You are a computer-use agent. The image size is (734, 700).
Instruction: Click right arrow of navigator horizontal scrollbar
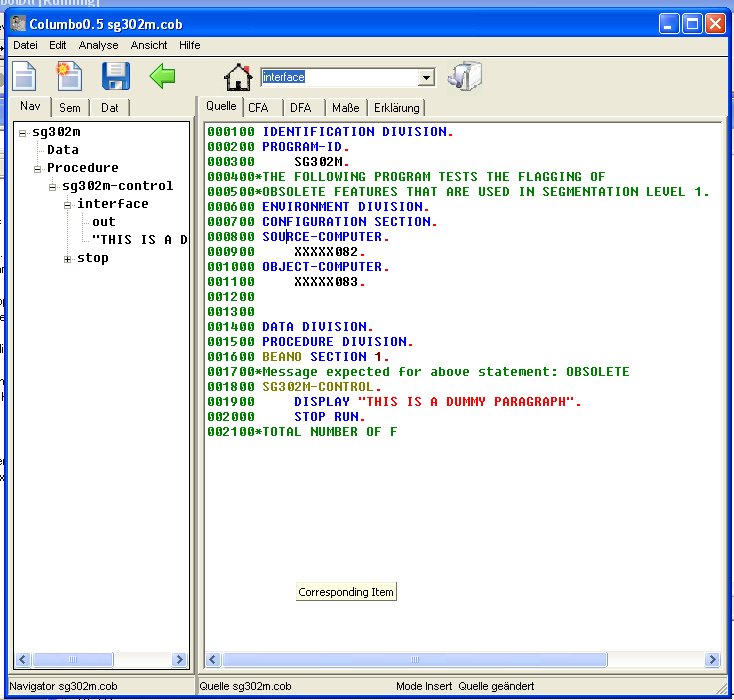180,660
